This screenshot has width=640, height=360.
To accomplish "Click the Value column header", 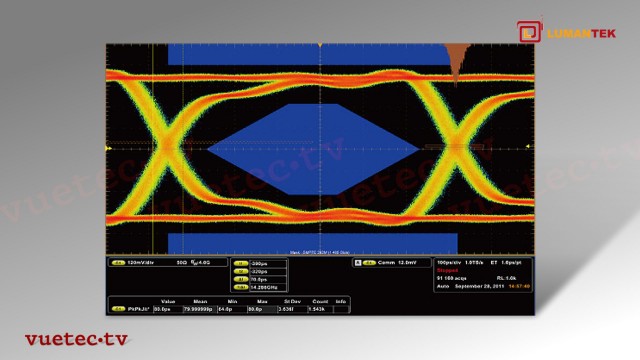I will [x=168, y=302].
